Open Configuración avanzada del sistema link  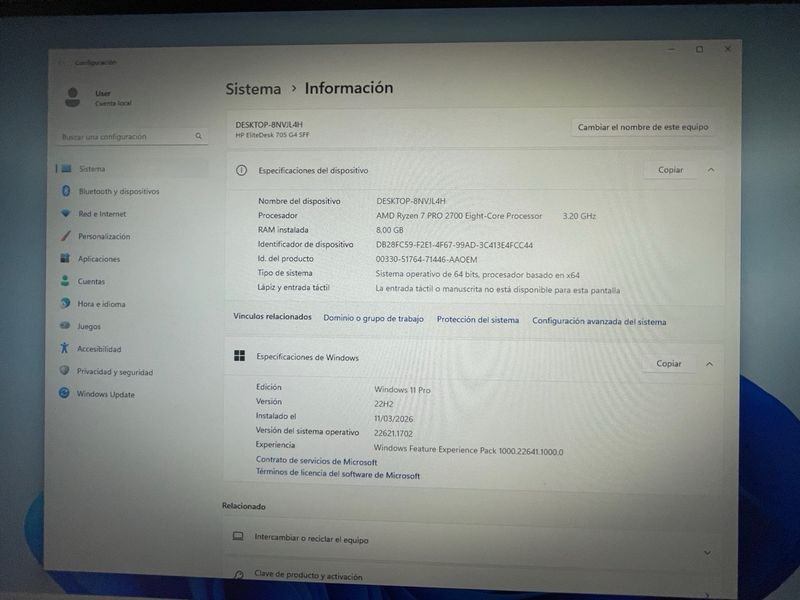[x=599, y=321]
